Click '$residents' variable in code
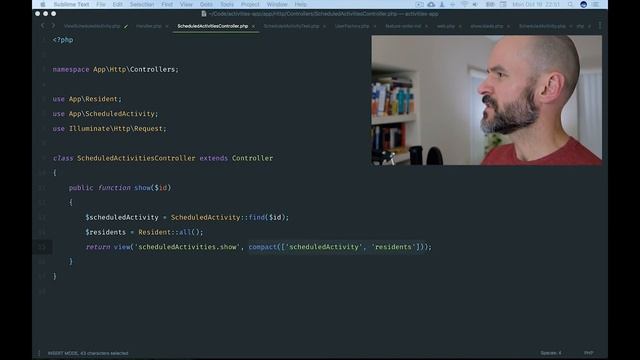 (x=106, y=232)
